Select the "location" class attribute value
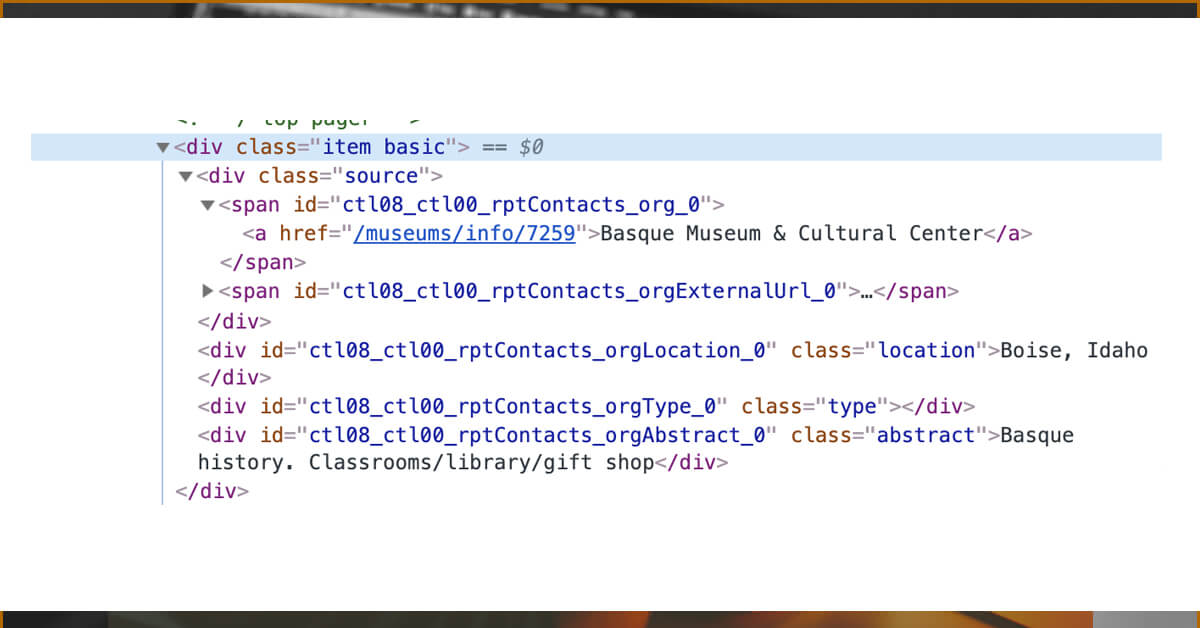Image resolution: width=1200 pixels, height=628 pixels. (x=927, y=350)
